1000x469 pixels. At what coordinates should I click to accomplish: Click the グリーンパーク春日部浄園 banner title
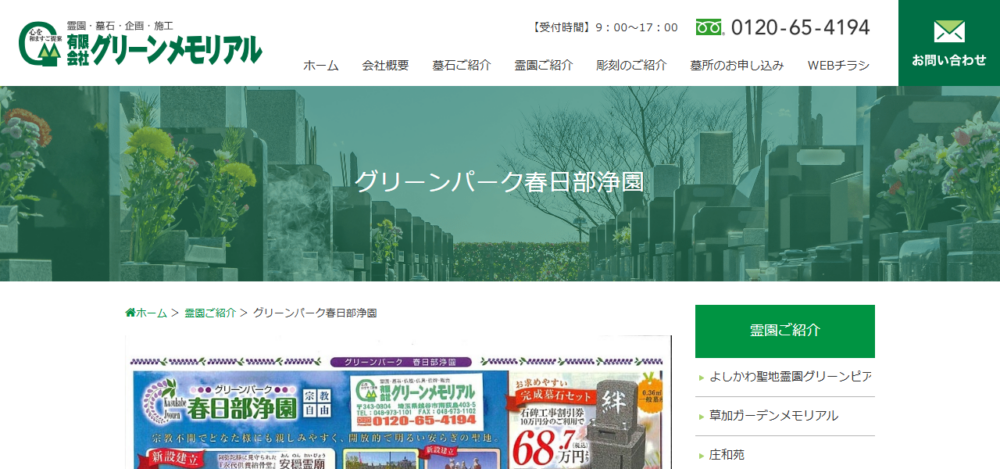499,182
